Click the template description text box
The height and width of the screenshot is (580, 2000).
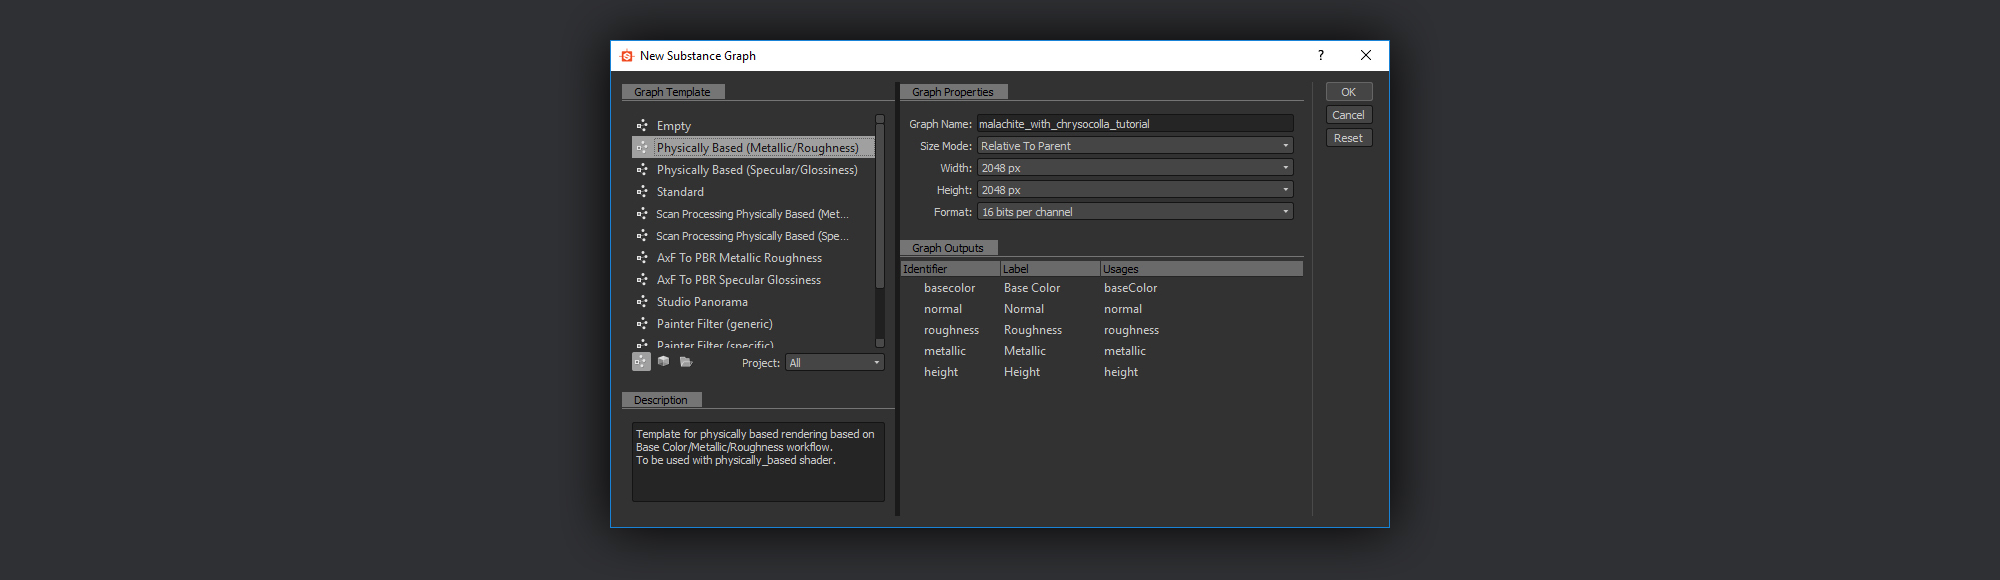coord(758,461)
